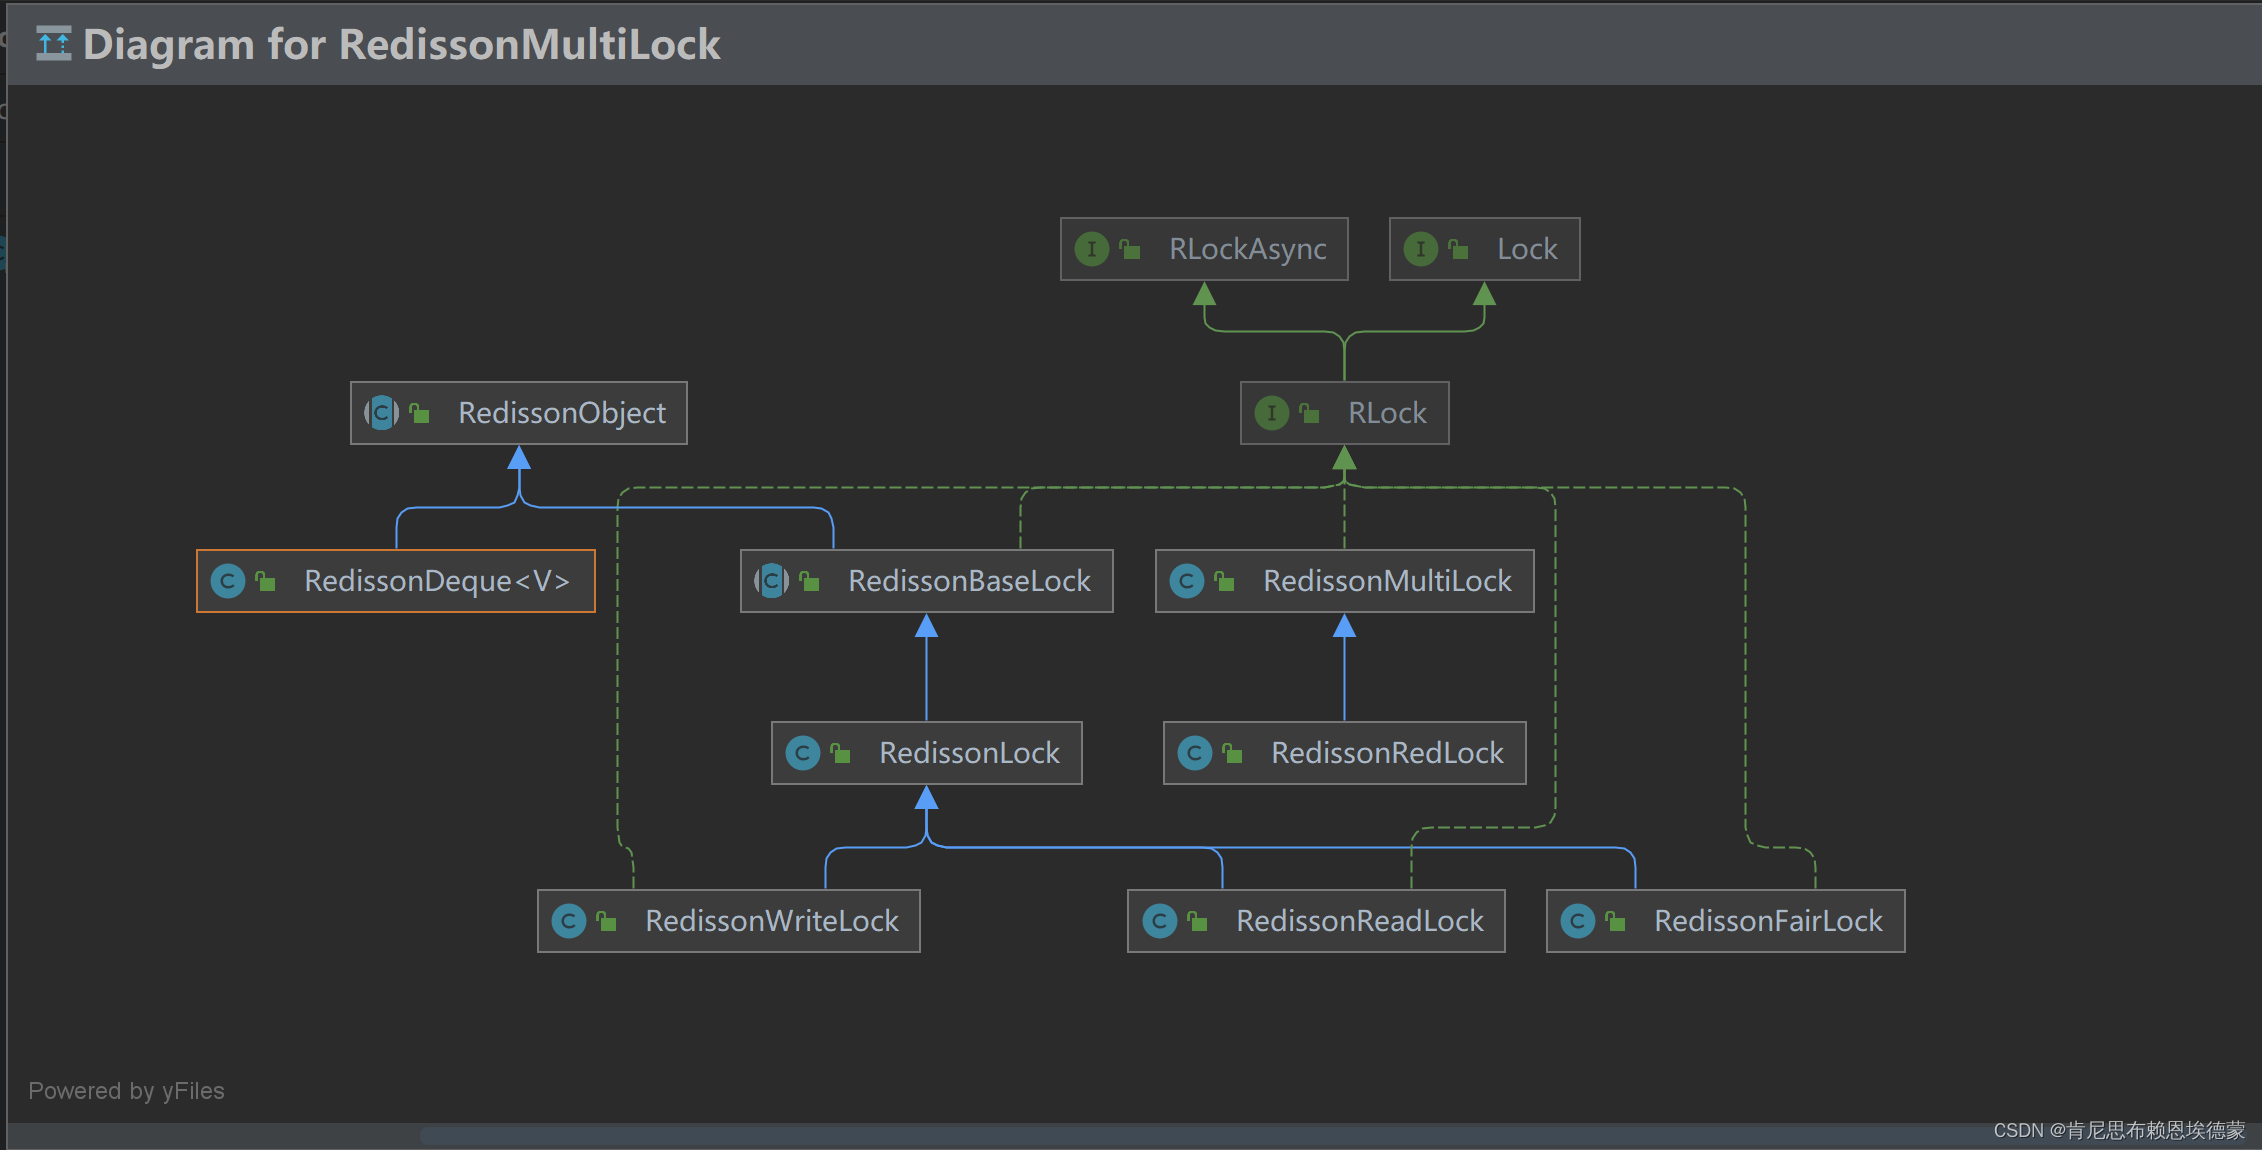Click the interface icon on Lock node
2262x1150 pixels.
coord(1421,249)
